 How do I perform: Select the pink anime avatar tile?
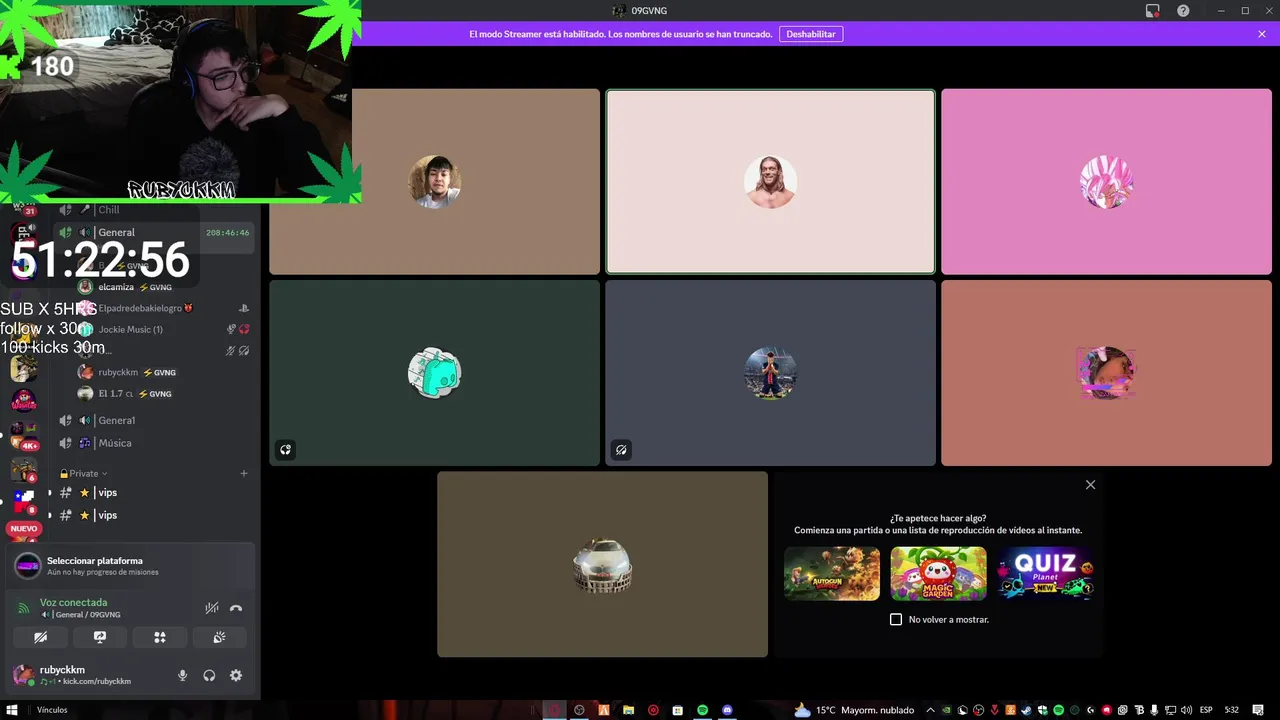1106,182
